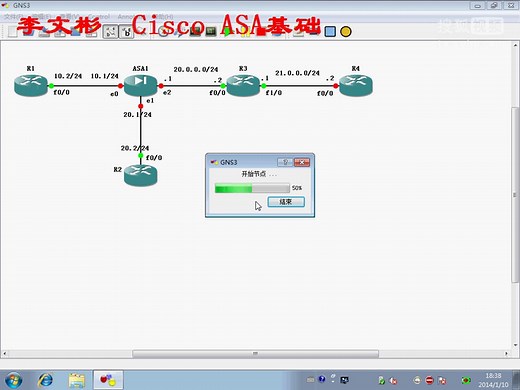
Task: Click the e0 interface label
Action: pyautogui.click(x=114, y=94)
